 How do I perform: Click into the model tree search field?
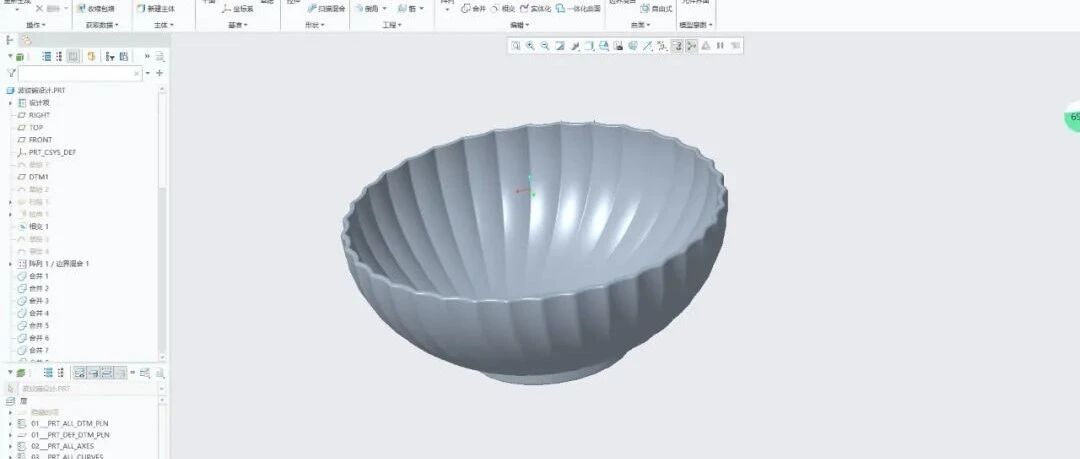tap(80, 73)
